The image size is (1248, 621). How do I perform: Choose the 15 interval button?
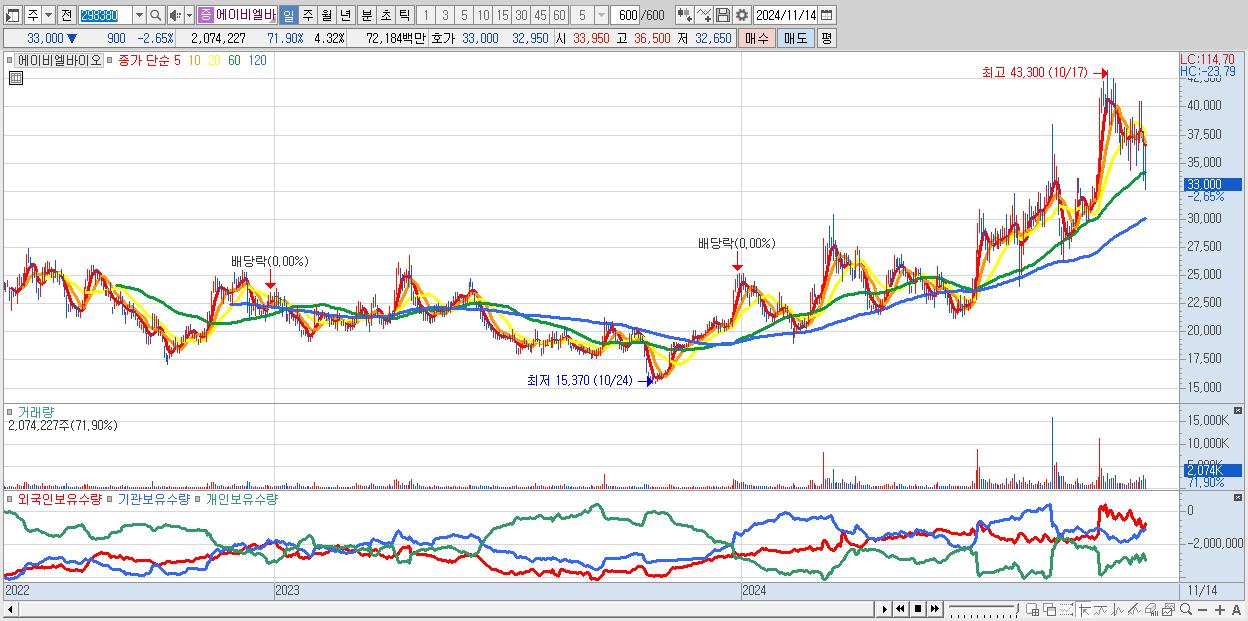pos(503,15)
